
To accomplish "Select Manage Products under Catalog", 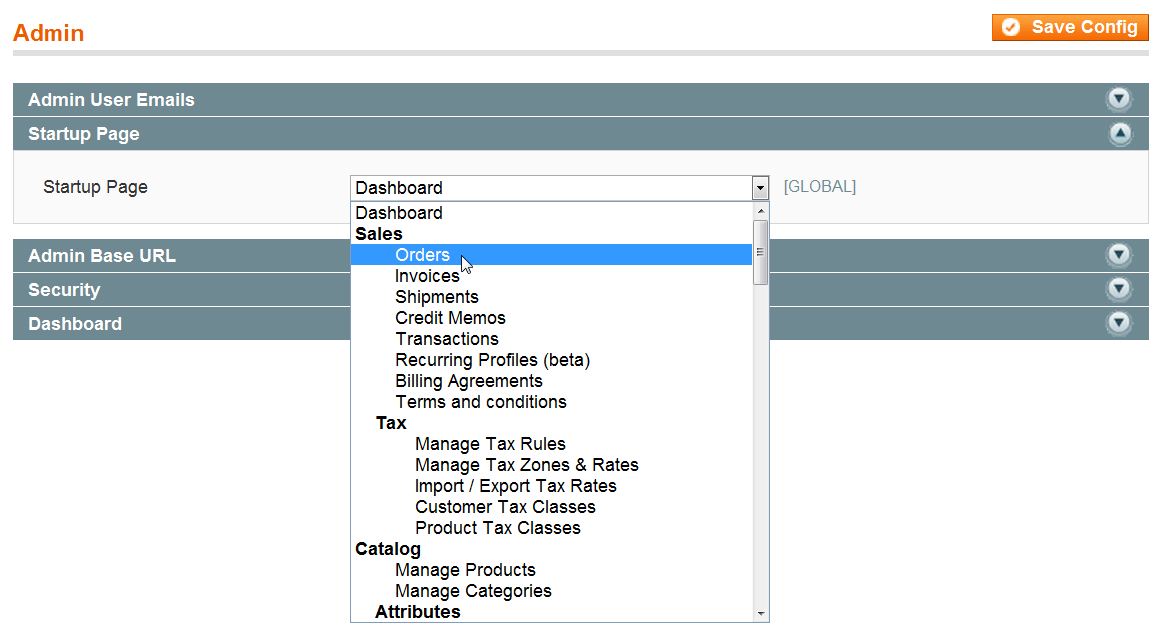I will (465, 570).
